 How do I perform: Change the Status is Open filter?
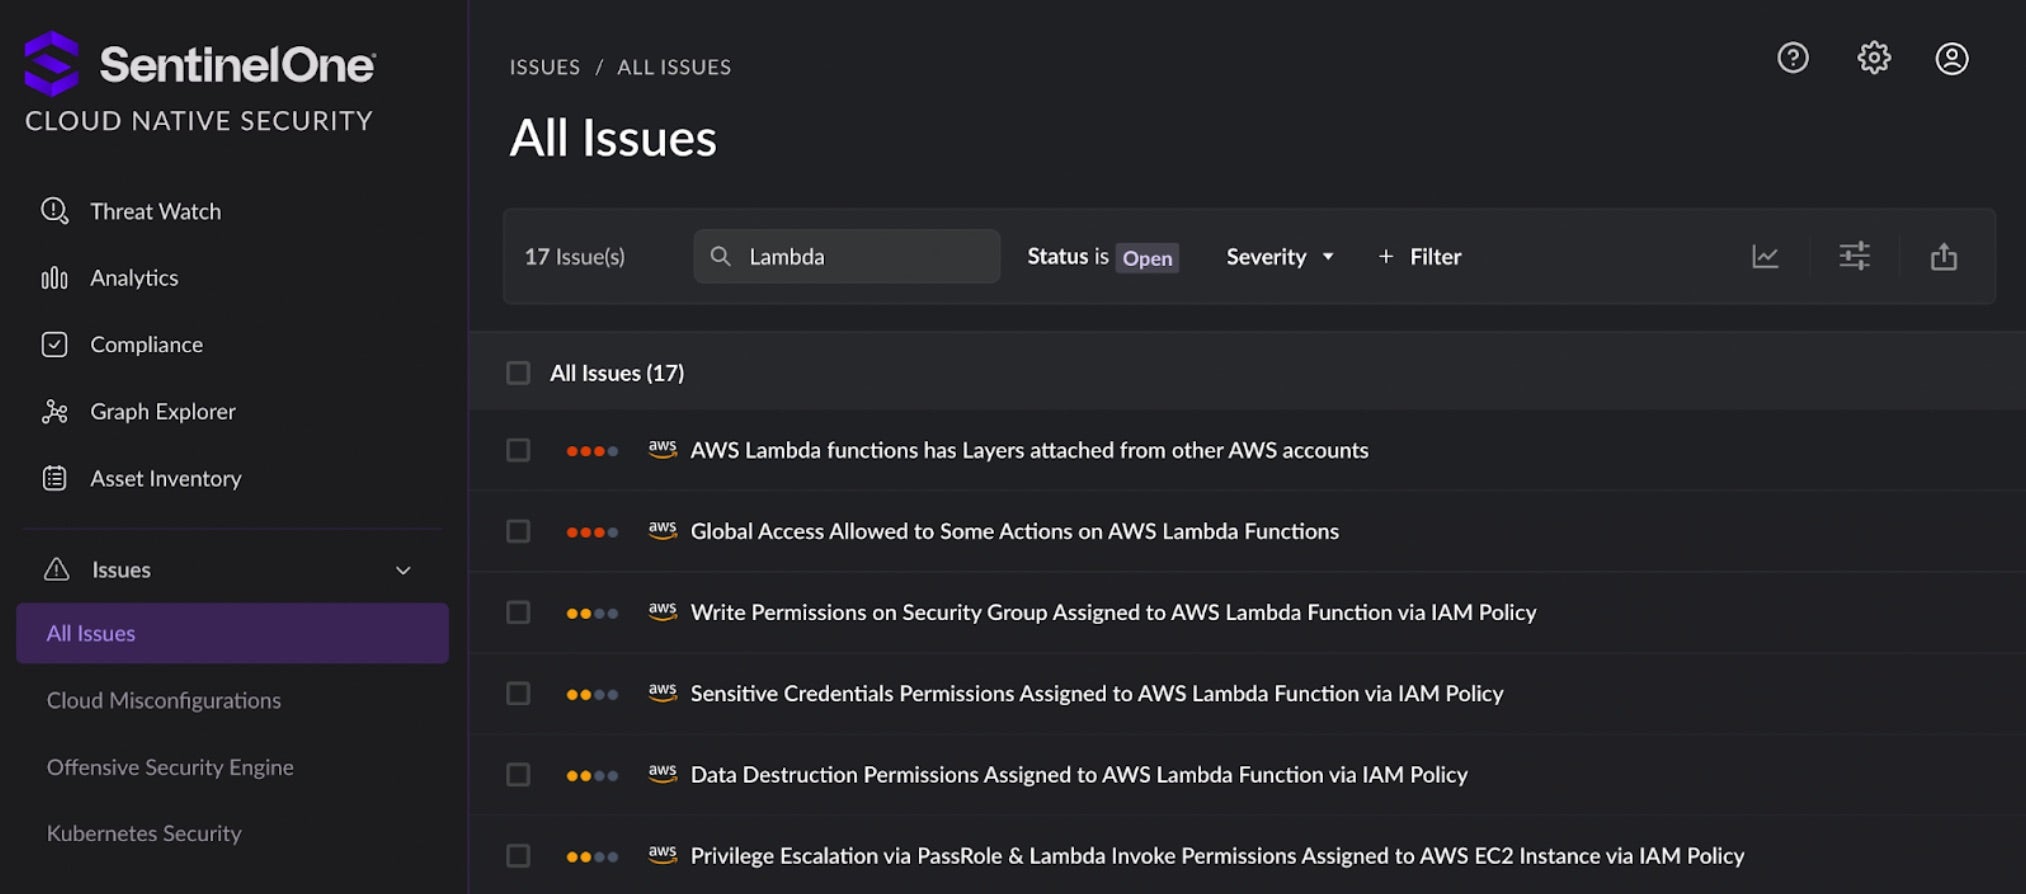[1146, 258]
